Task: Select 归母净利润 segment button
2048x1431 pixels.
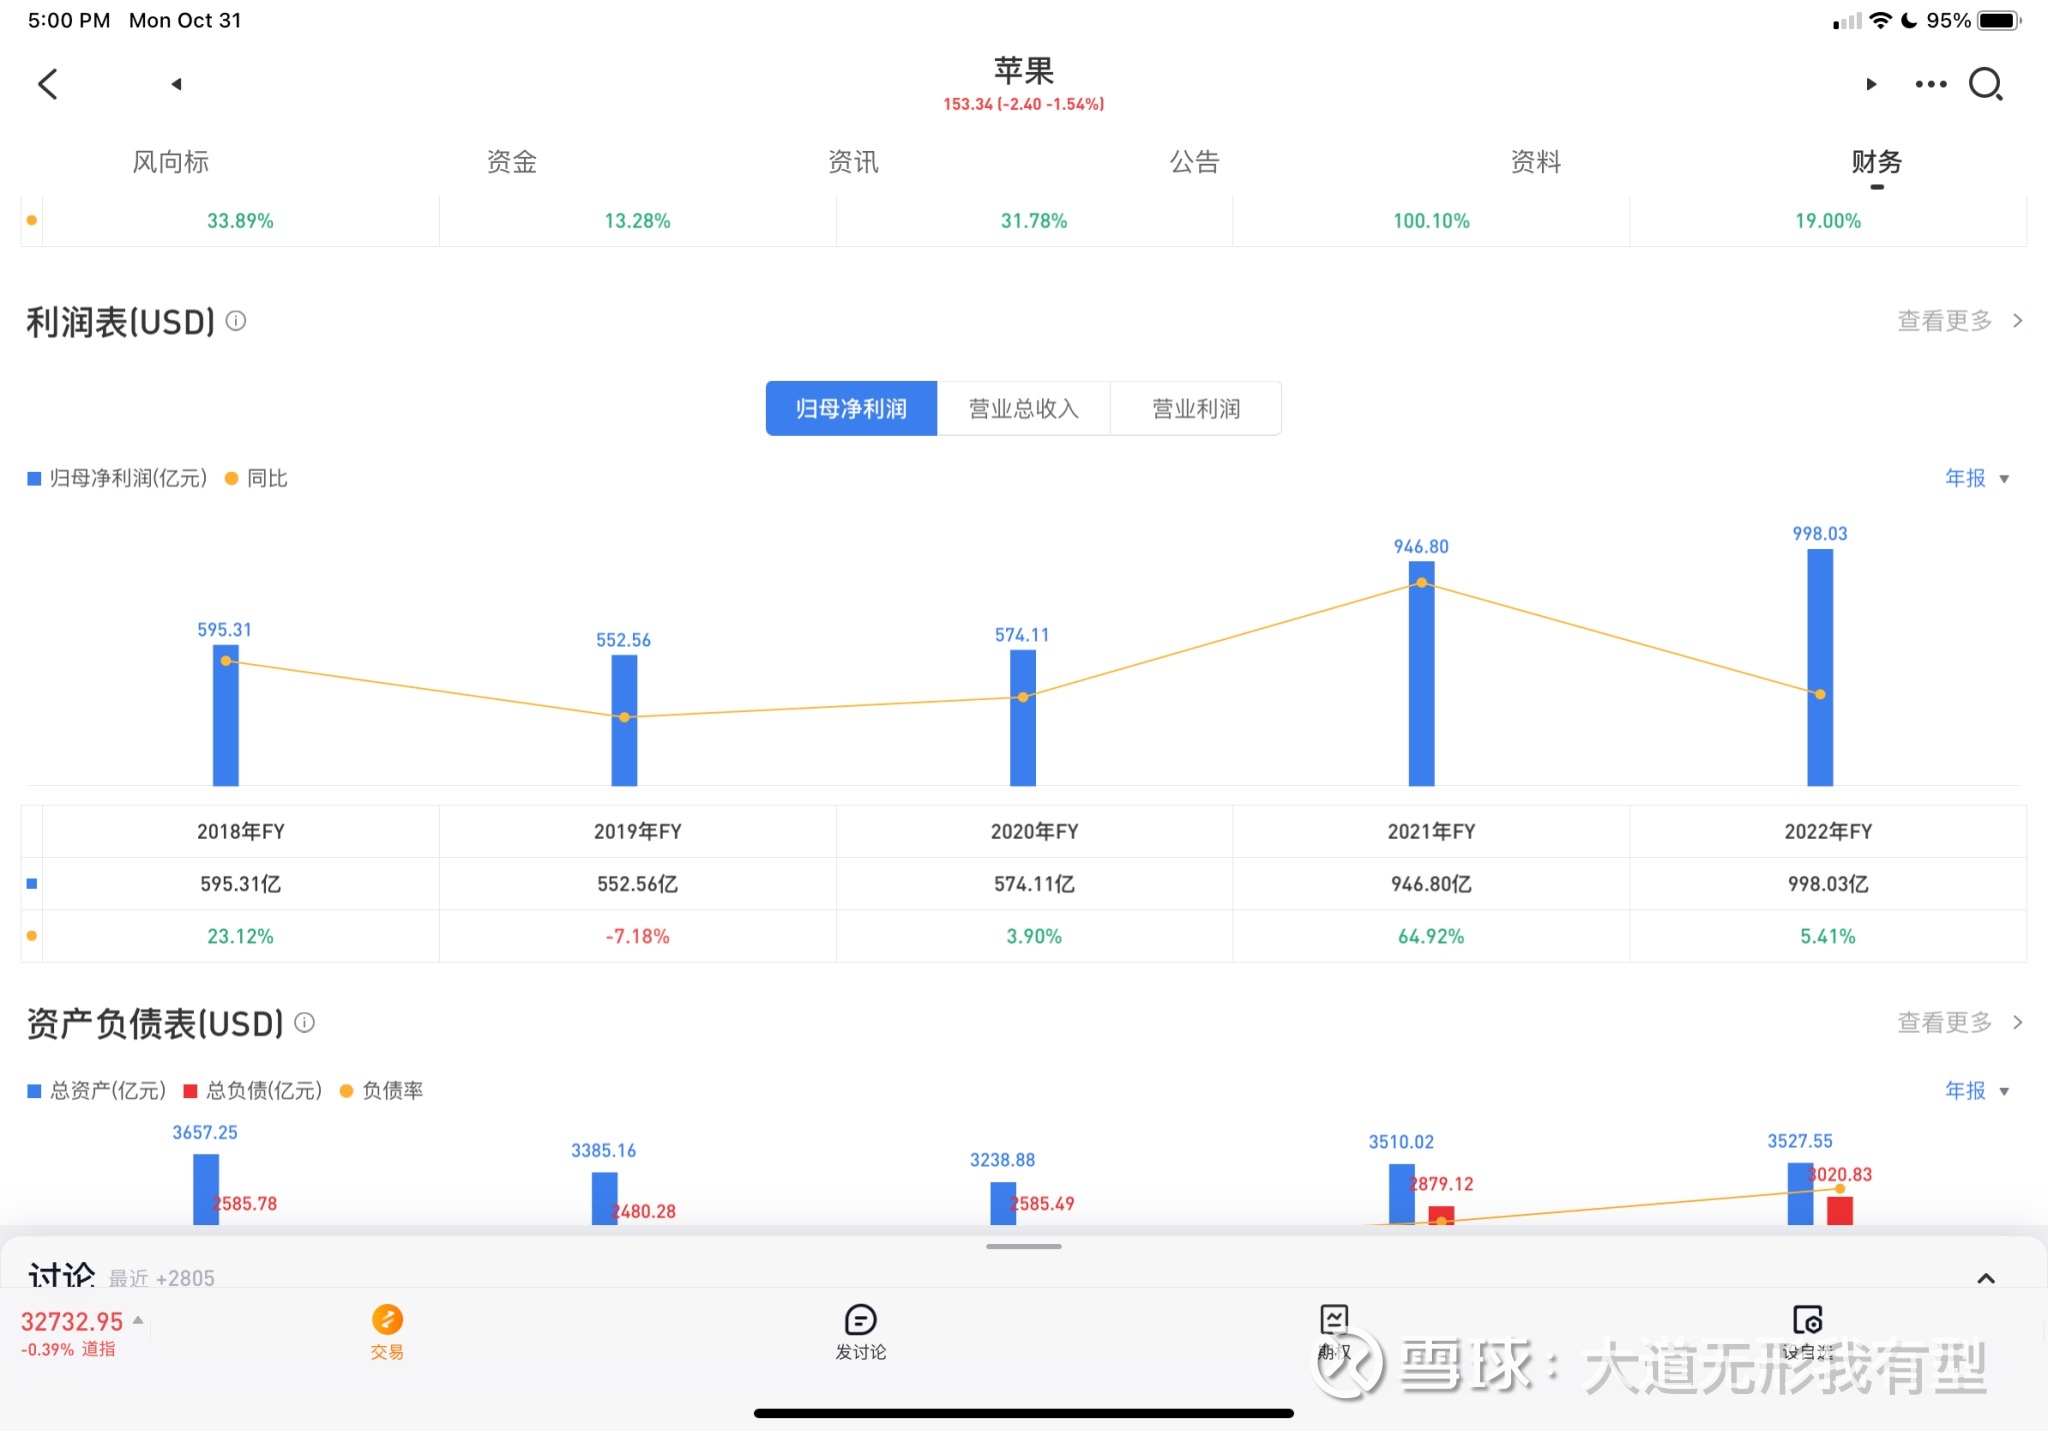Action: [x=851, y=408]
